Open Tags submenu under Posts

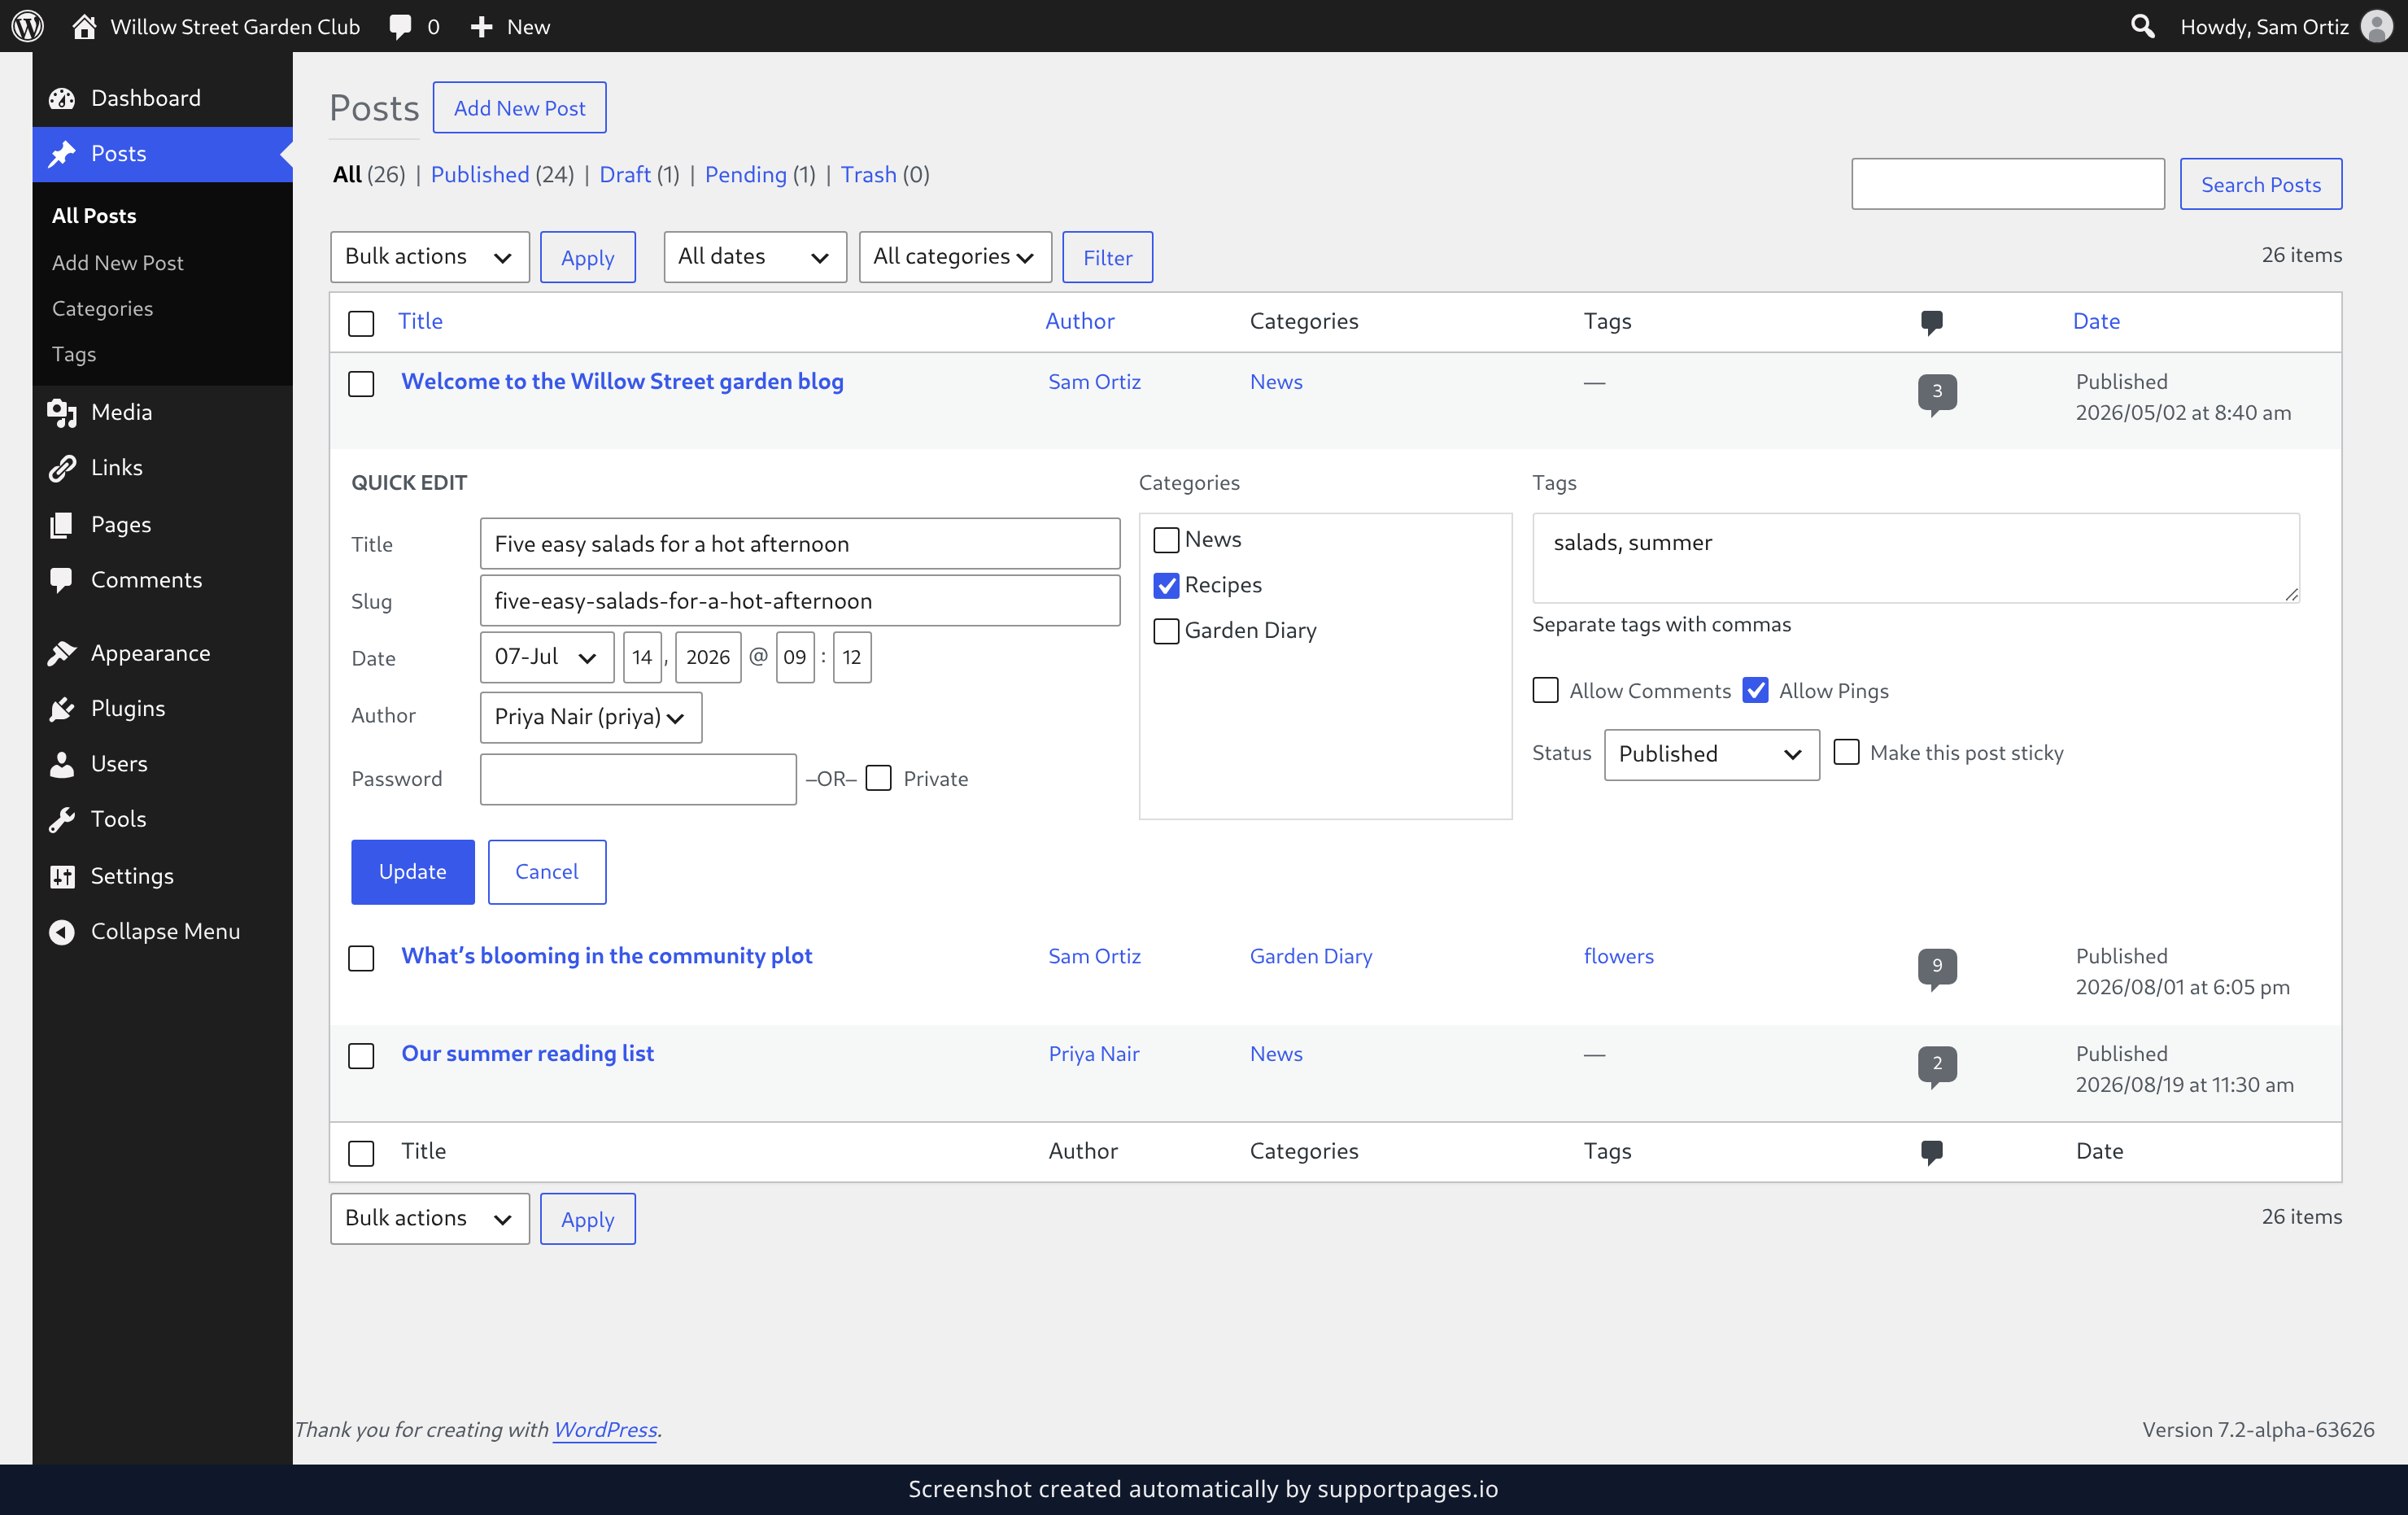tap(74, 354)
